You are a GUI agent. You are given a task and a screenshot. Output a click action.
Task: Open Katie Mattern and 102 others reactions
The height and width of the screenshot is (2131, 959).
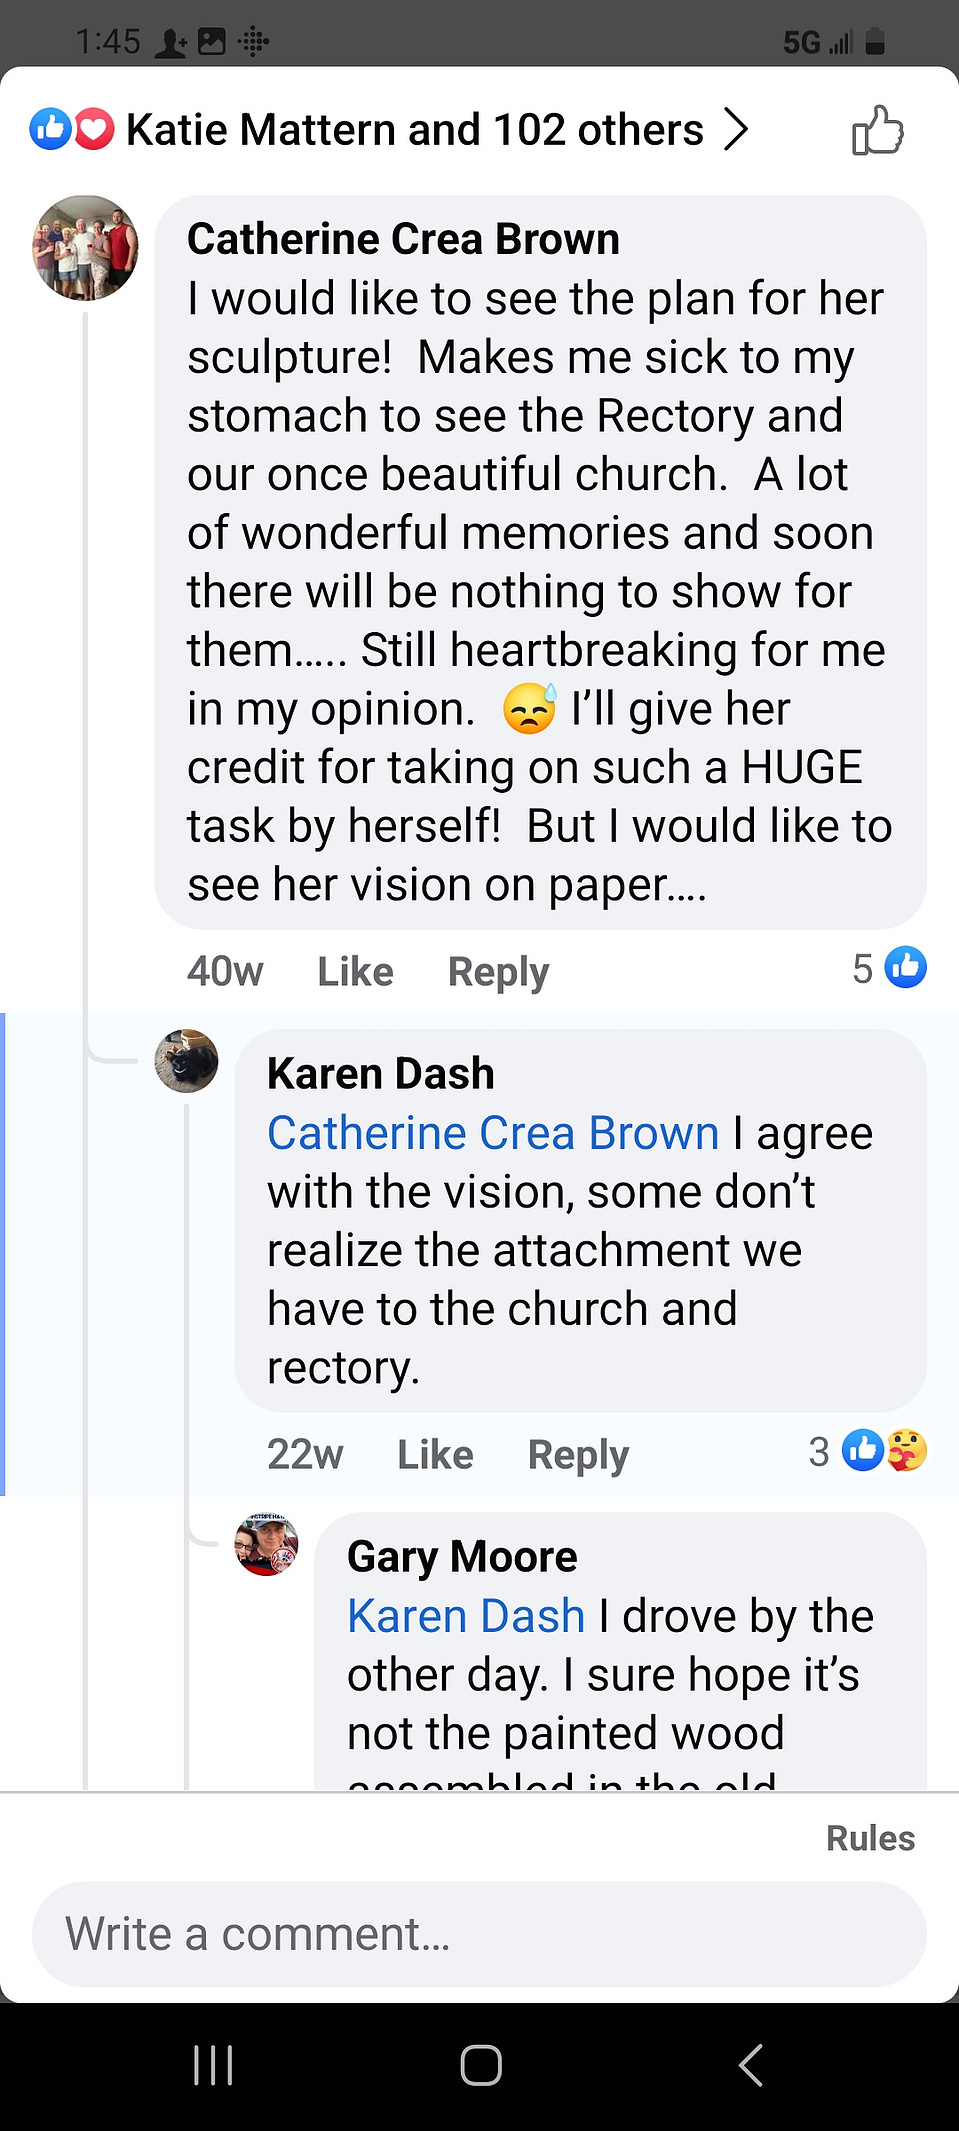coord(414,130)
